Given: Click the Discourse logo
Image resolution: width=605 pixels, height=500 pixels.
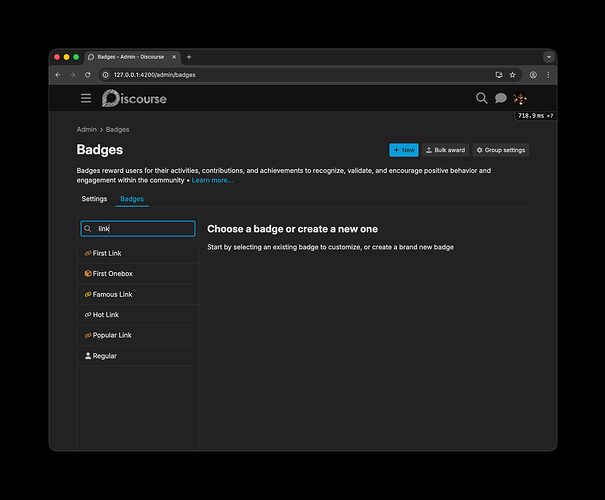Looking at the screenshot, I should tap(134, 98).
